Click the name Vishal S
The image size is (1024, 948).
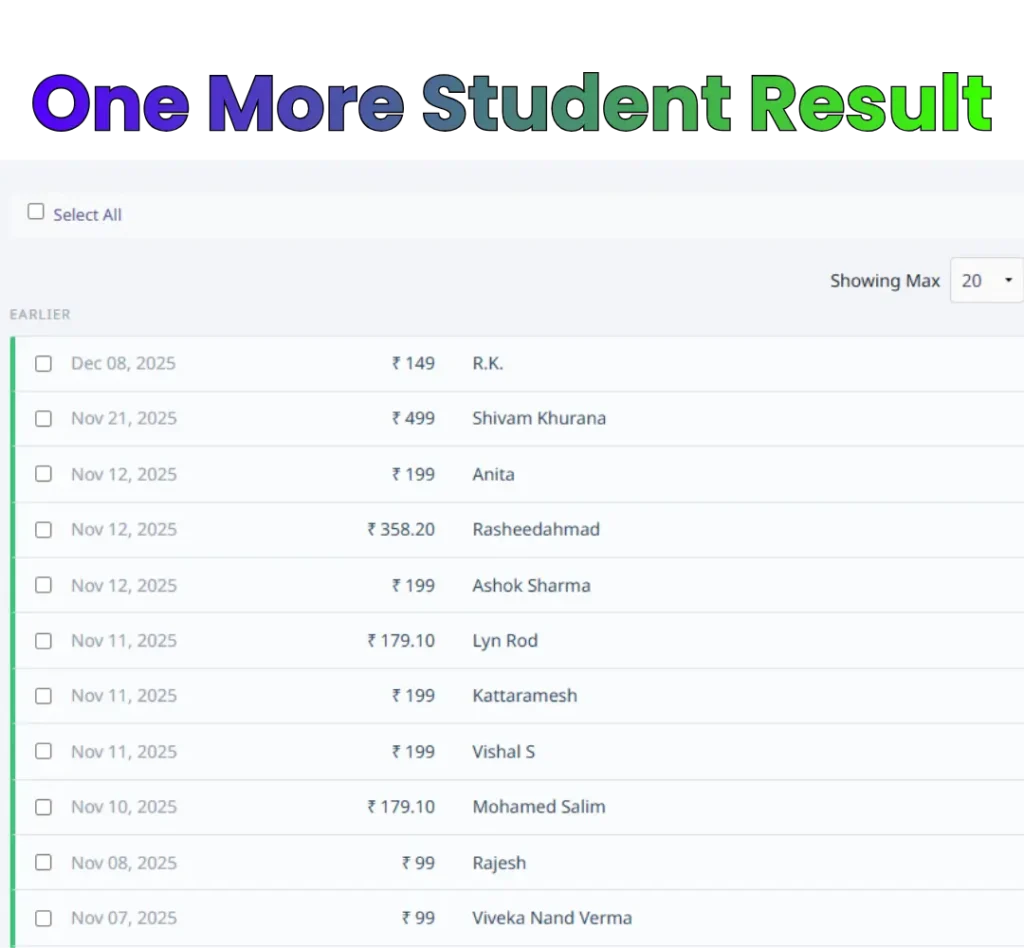(504, 751)
